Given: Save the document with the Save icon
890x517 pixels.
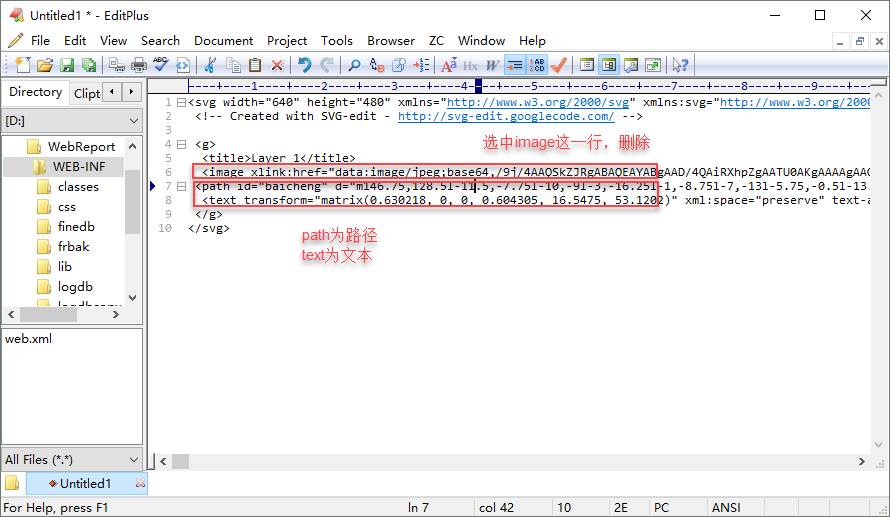Looking at the screenshot, I should (67, 65).
